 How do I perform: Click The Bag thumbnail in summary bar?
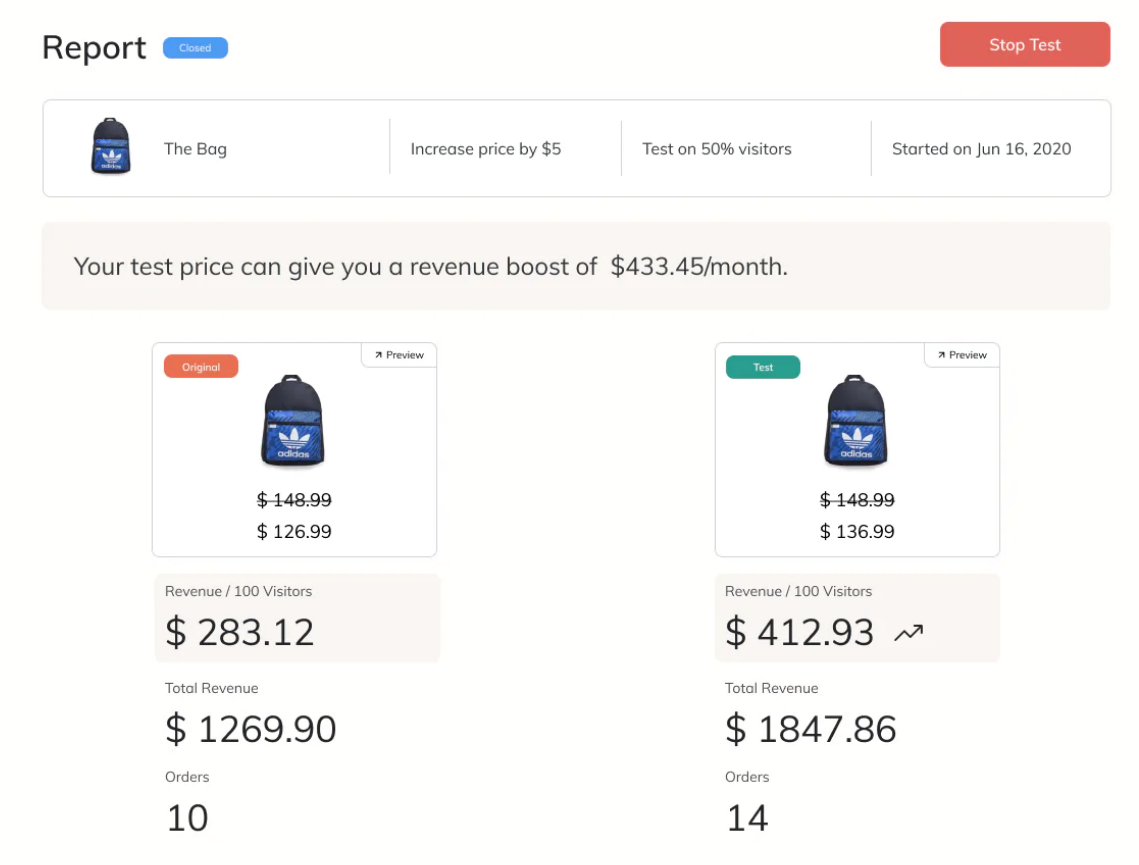(110, 146)
